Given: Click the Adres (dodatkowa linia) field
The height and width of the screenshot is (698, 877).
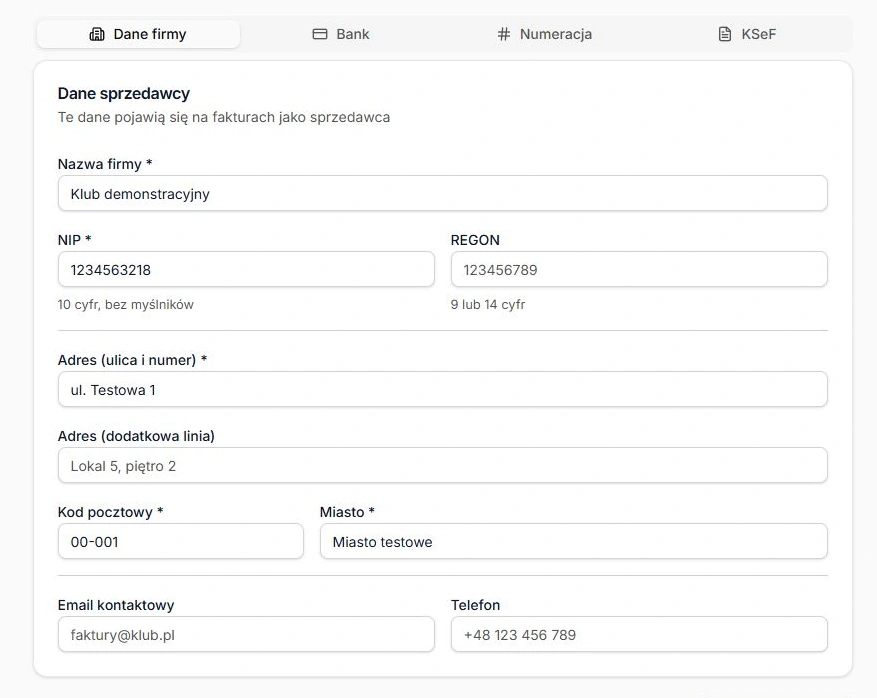Looking at the screenshot, I should coord(442,465).
